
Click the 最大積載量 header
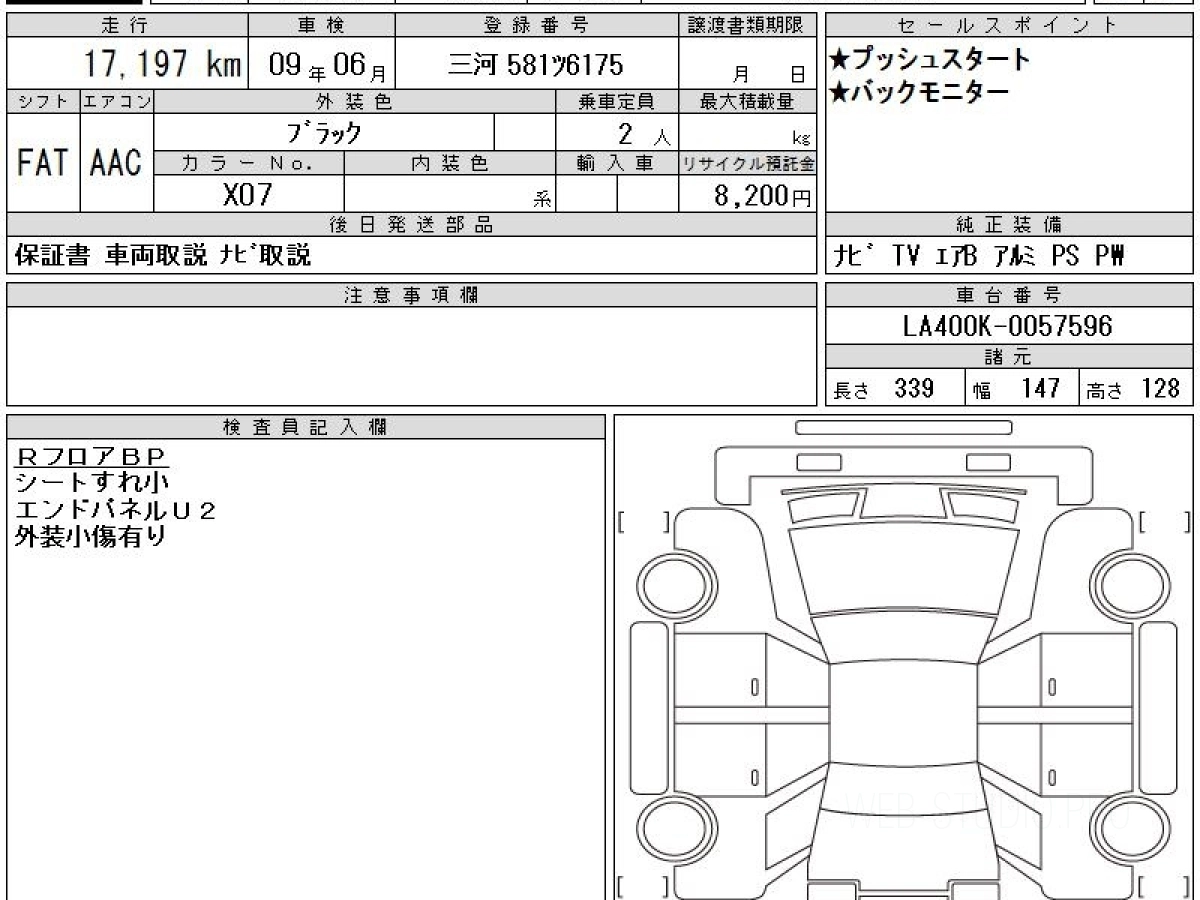click(x=747, y=101)
